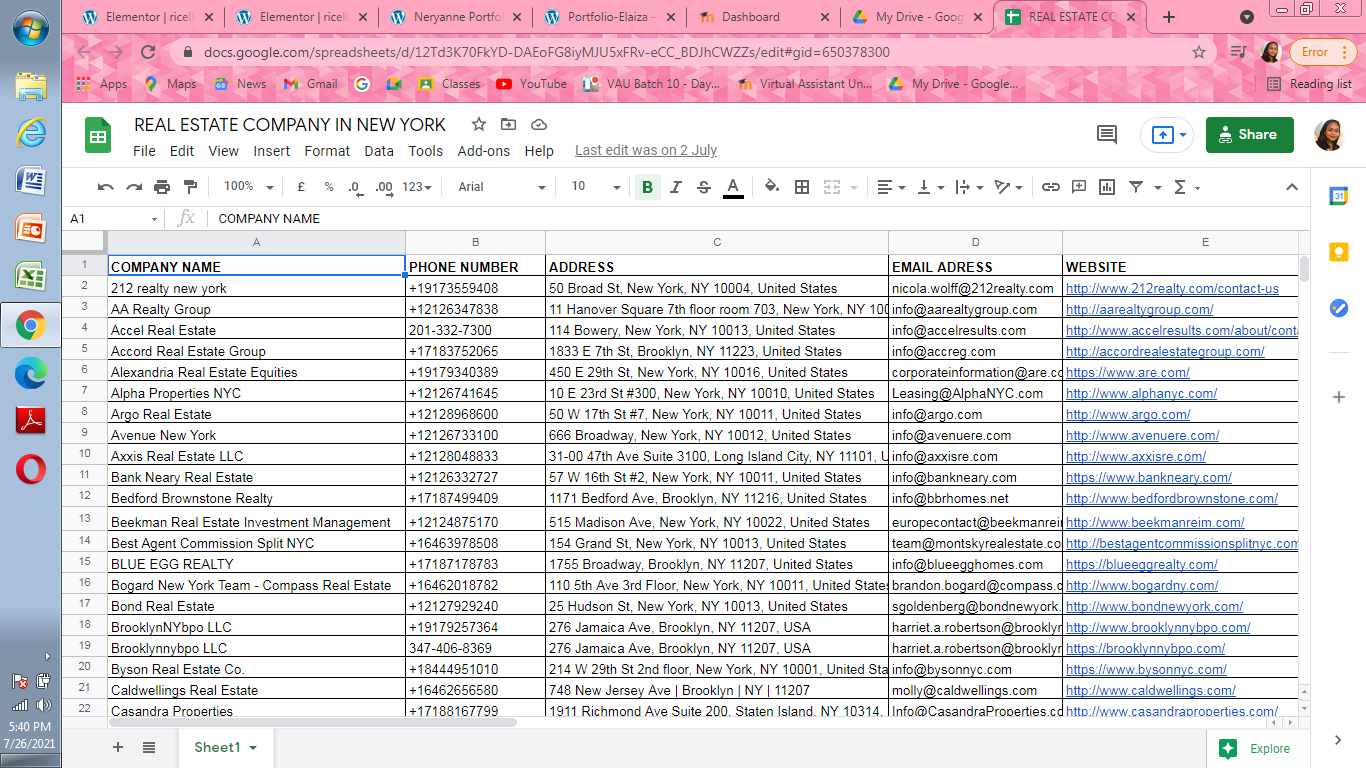Open the Insert menu
The width and height of the screenshot is (1366, 768).
[271, 151]
